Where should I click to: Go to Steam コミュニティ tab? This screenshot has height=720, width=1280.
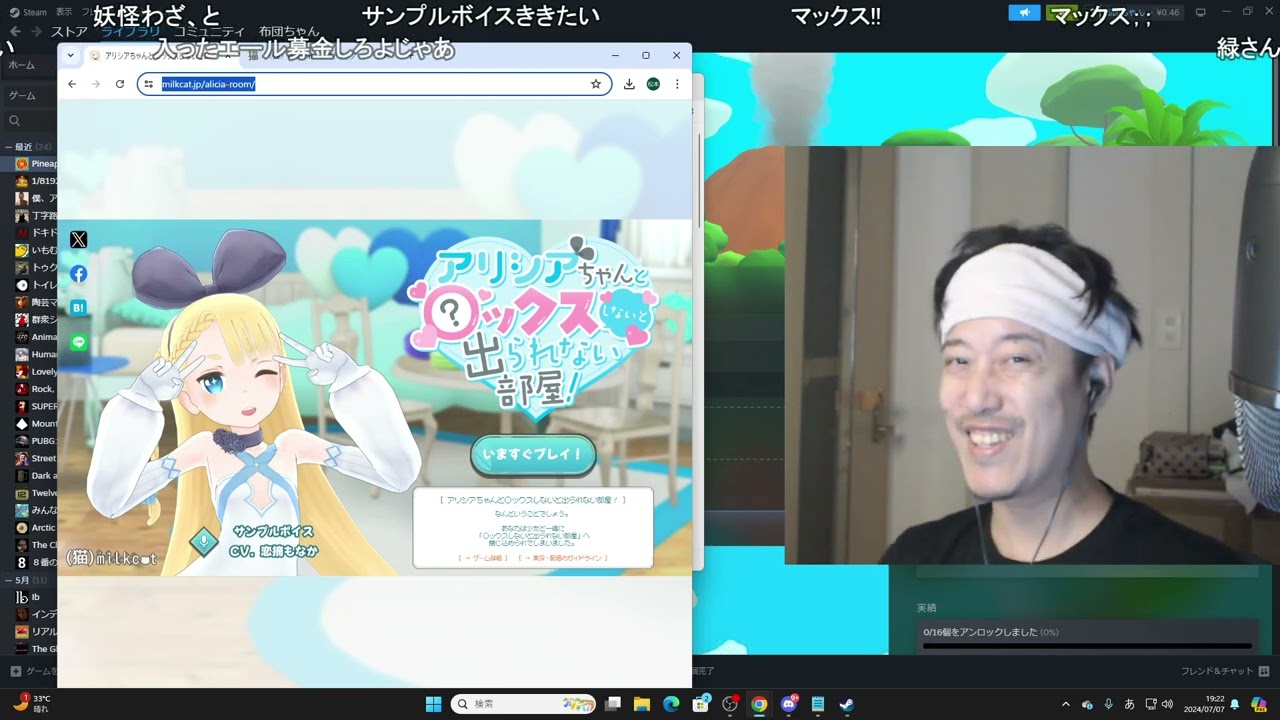tap(208, 32)
